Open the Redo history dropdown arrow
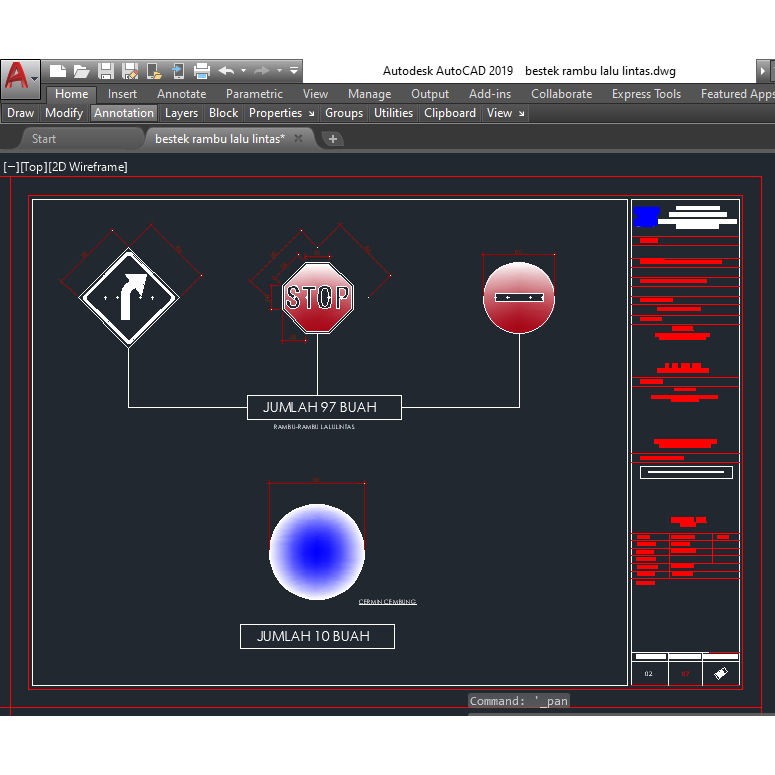 (x=279, y=71)
